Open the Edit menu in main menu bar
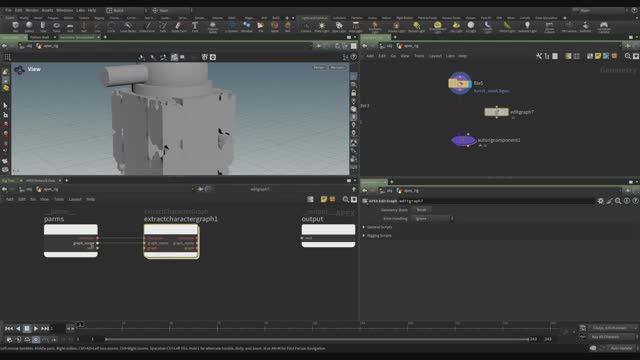Image resolution: width=640 pixels, height=360 pixels. (19, 10)
